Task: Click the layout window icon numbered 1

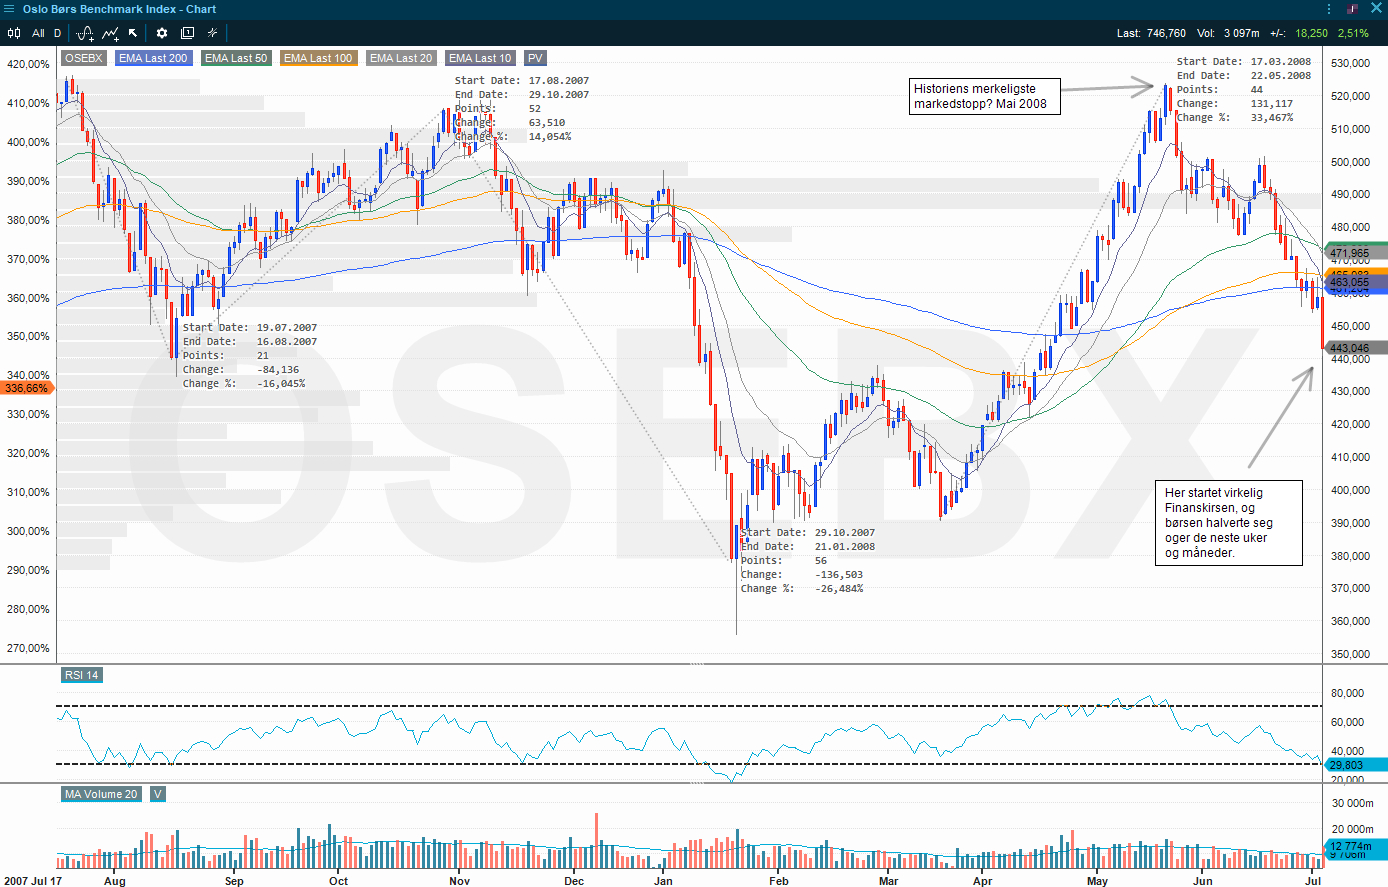Action: tap(187, 33)
